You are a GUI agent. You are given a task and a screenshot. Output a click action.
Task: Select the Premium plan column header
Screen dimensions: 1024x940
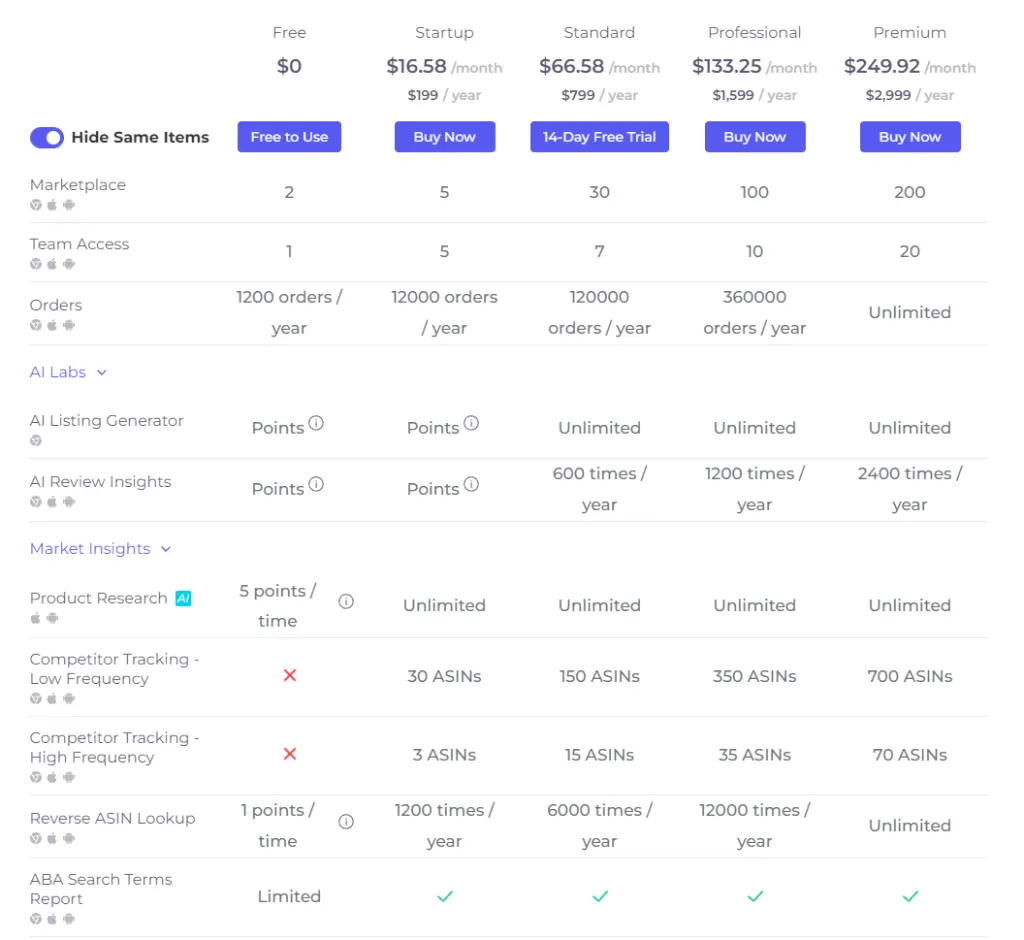[909, 32]
